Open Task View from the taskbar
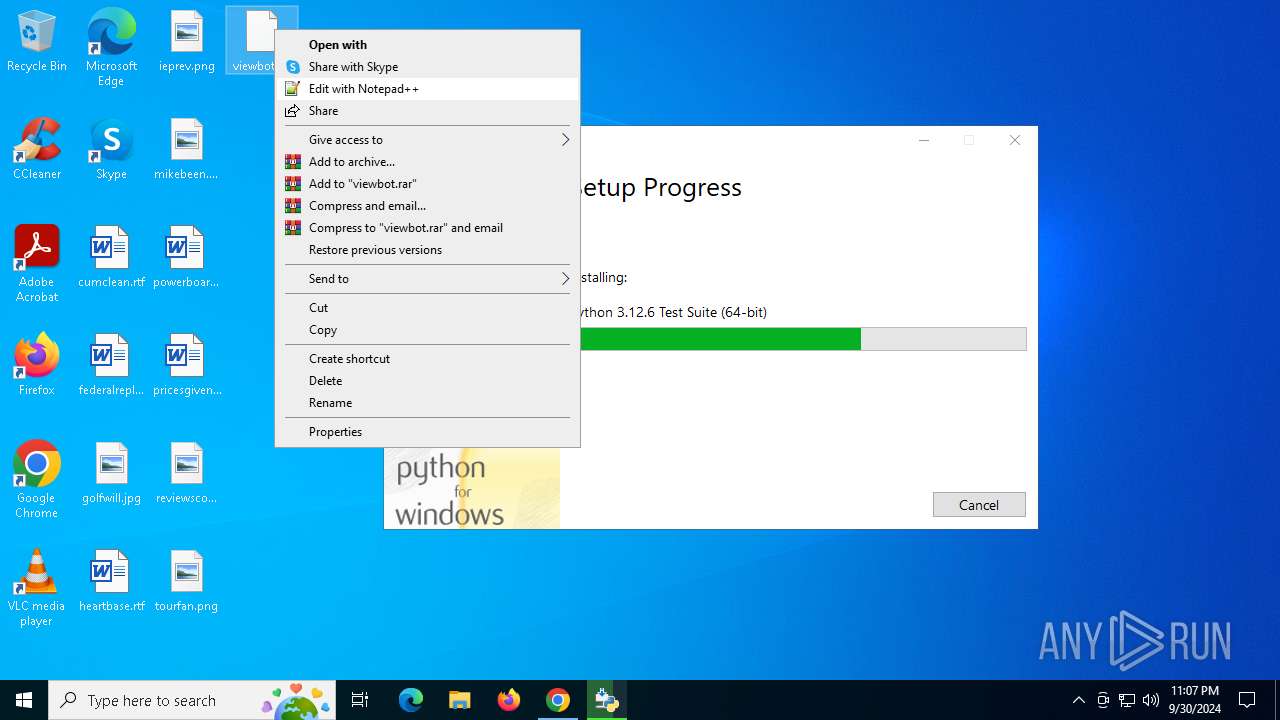This screenshot has height=720, width=1280. tap(360, 700)
